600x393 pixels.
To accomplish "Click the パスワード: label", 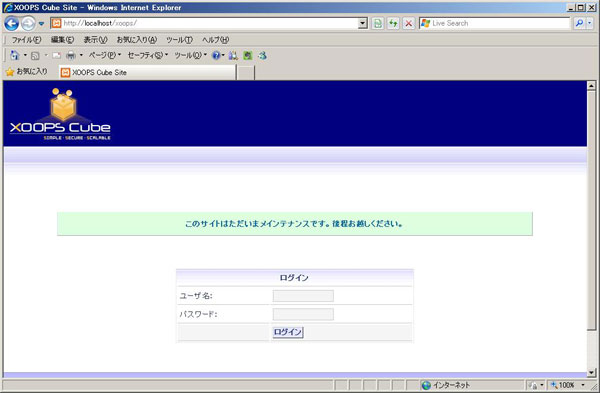I will [x=198, y=314].
